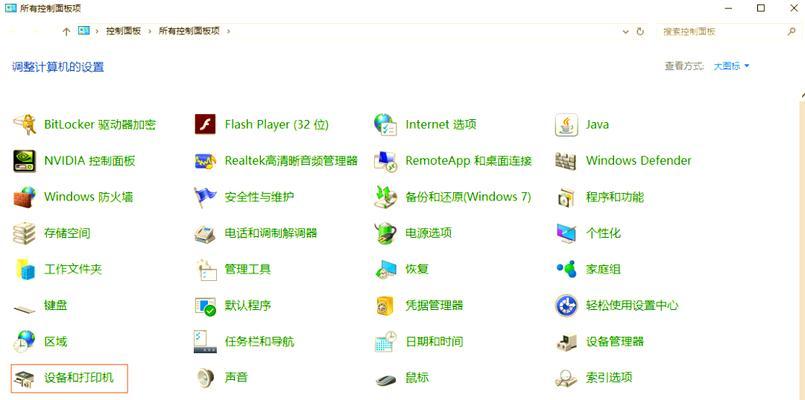Click the 程序和功能 label text
The width and height of the screenshot is (805, 400).
[615, 197]
